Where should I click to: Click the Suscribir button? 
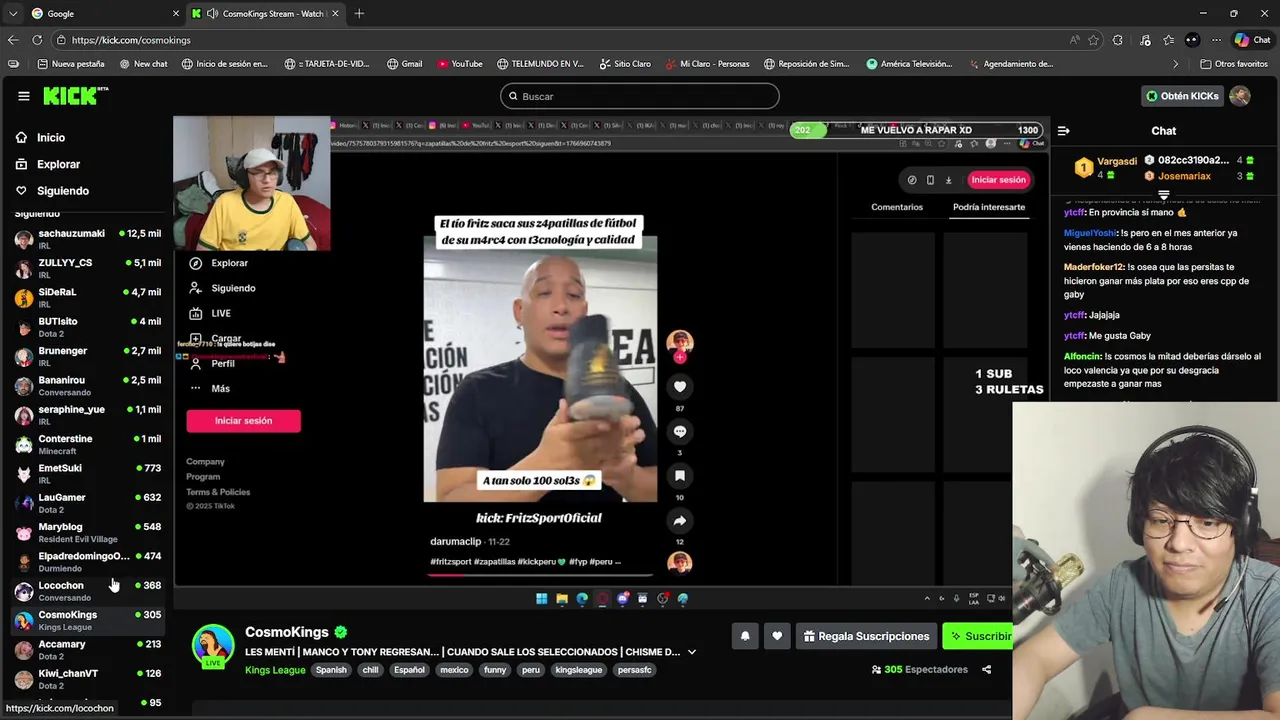coord(980,636)
